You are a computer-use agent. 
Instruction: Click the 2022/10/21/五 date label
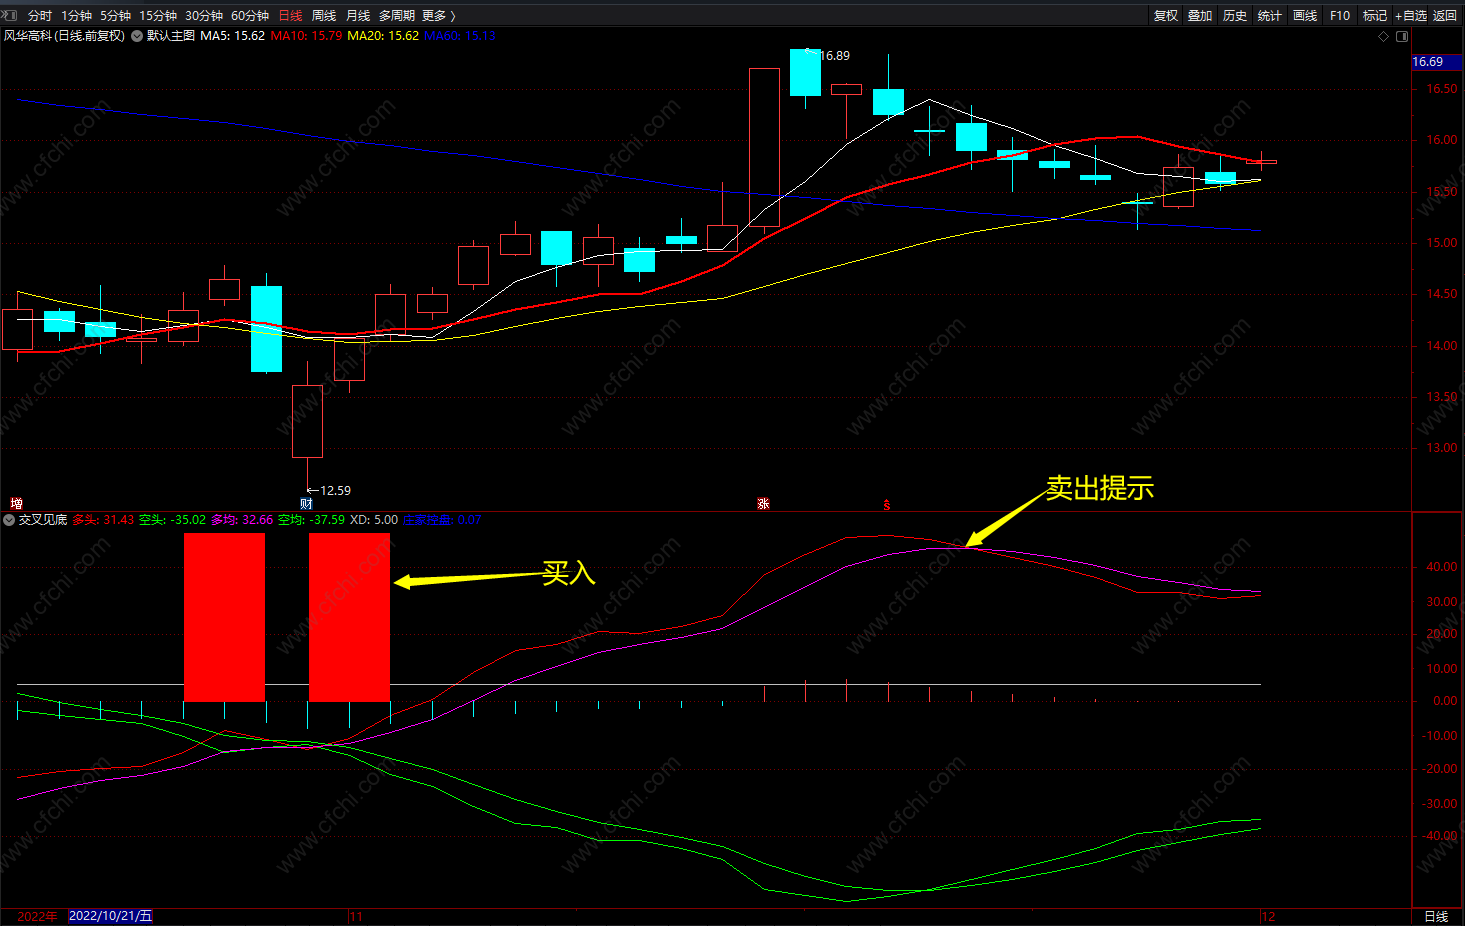tap(110, 916)
